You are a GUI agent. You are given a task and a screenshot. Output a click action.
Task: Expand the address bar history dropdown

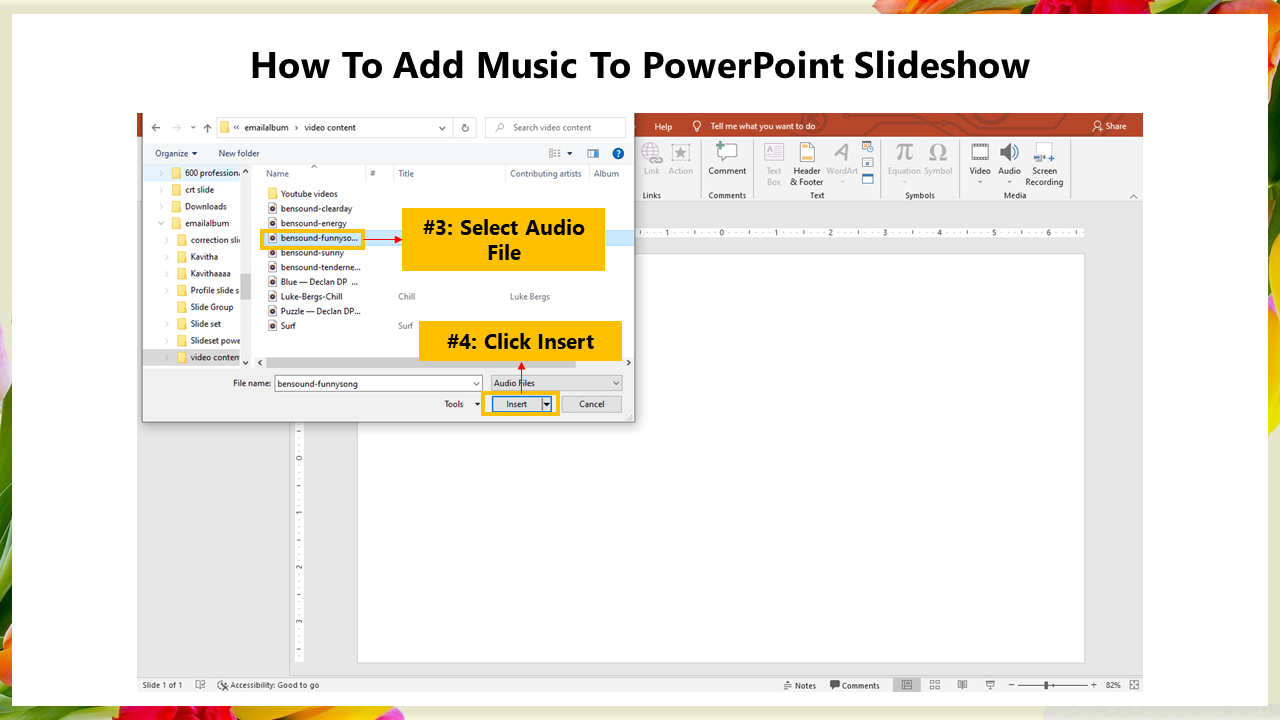click(x=443, y=128)
